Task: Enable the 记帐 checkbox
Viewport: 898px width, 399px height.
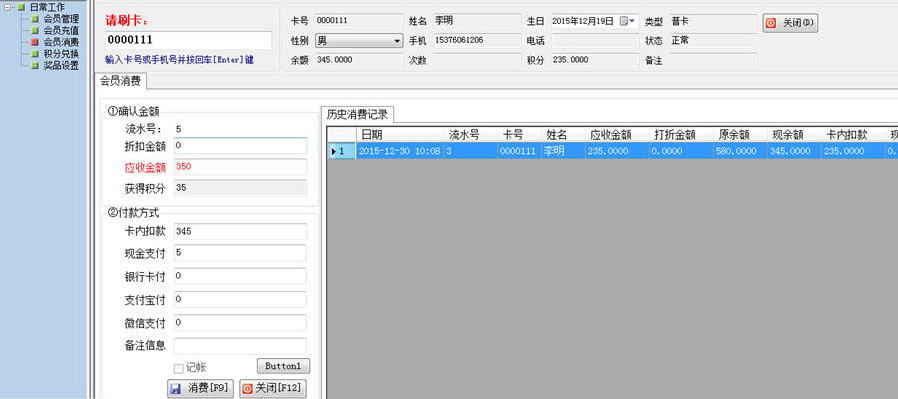Action: click(x=178, y=368)
